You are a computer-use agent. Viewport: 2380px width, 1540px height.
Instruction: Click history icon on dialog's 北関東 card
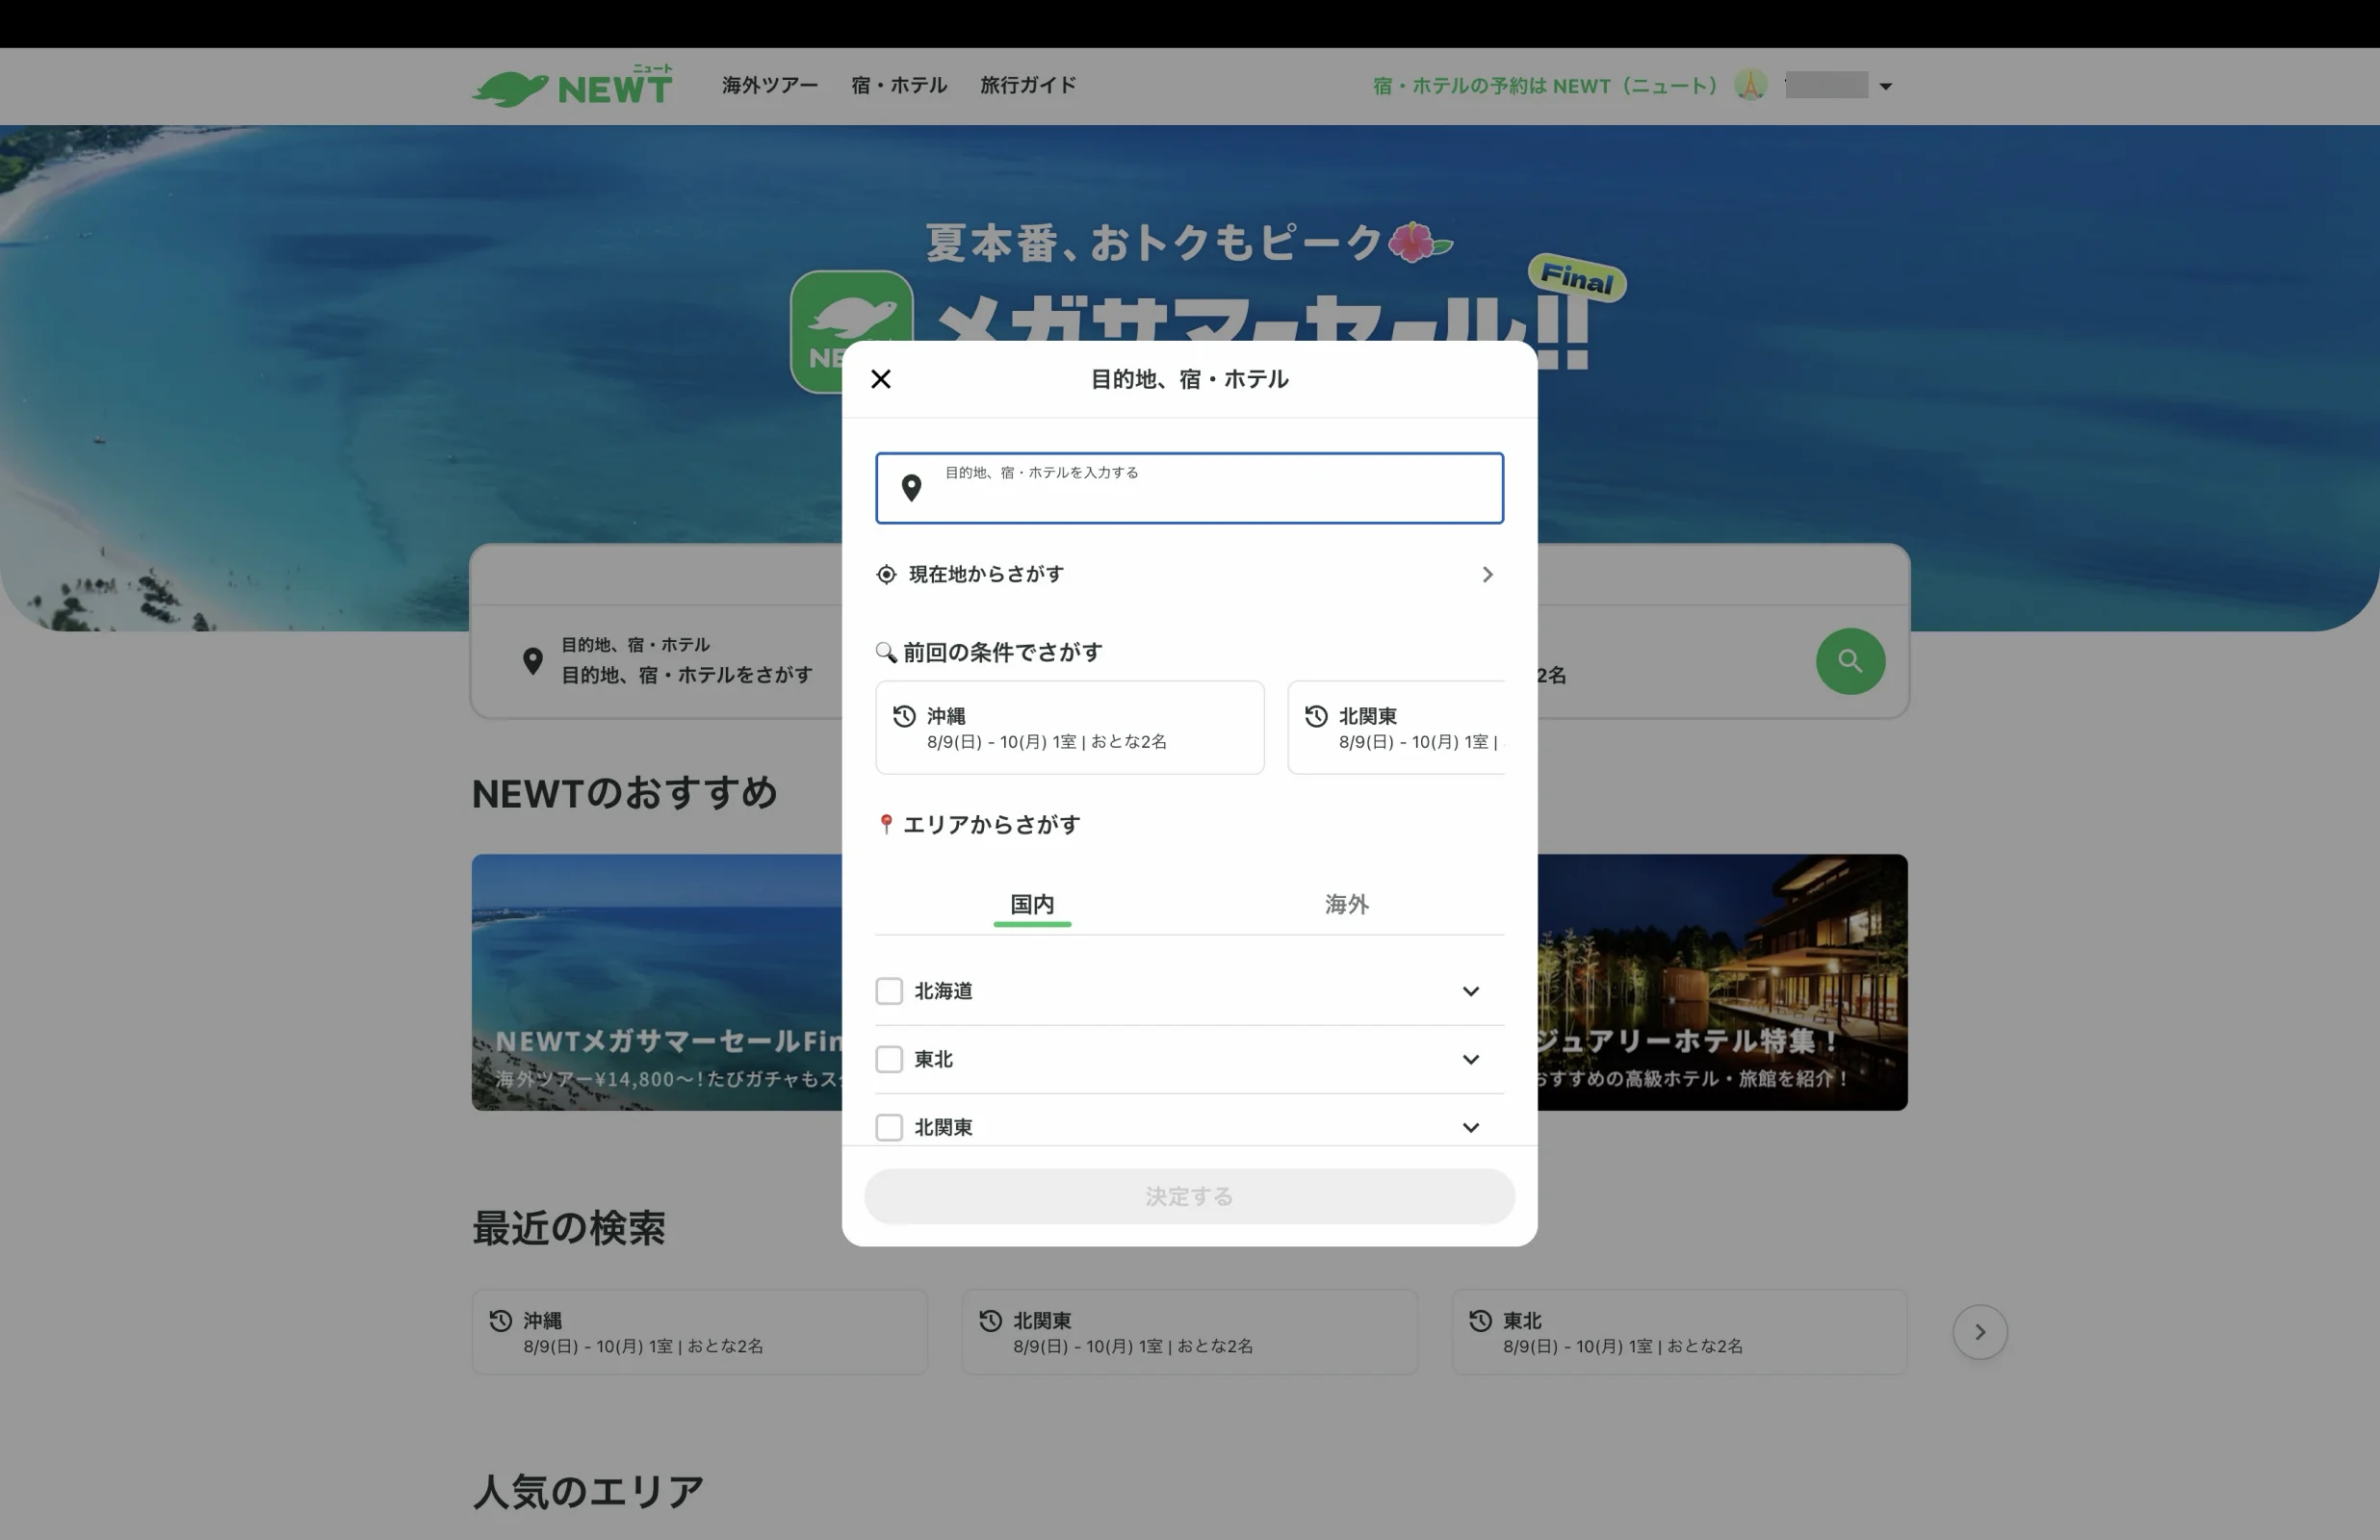pyautogui.click(x=1316, y=716)
